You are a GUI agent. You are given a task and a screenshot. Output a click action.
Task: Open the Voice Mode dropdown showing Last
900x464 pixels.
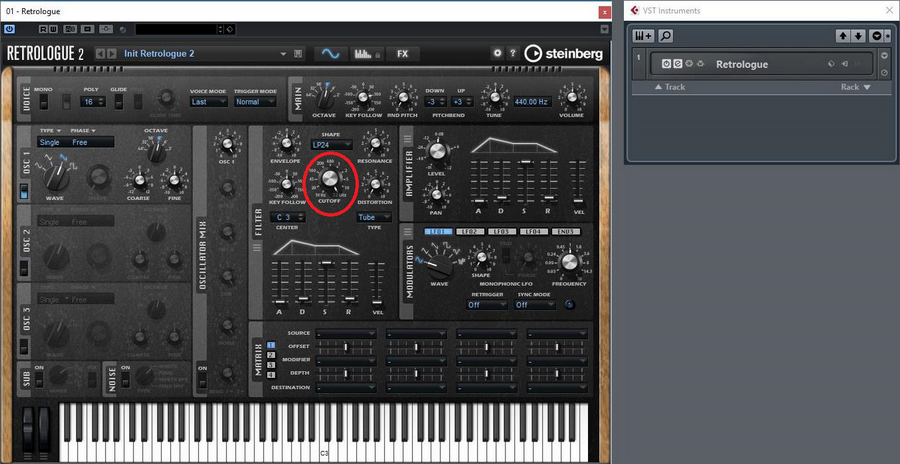coord(207,101)
